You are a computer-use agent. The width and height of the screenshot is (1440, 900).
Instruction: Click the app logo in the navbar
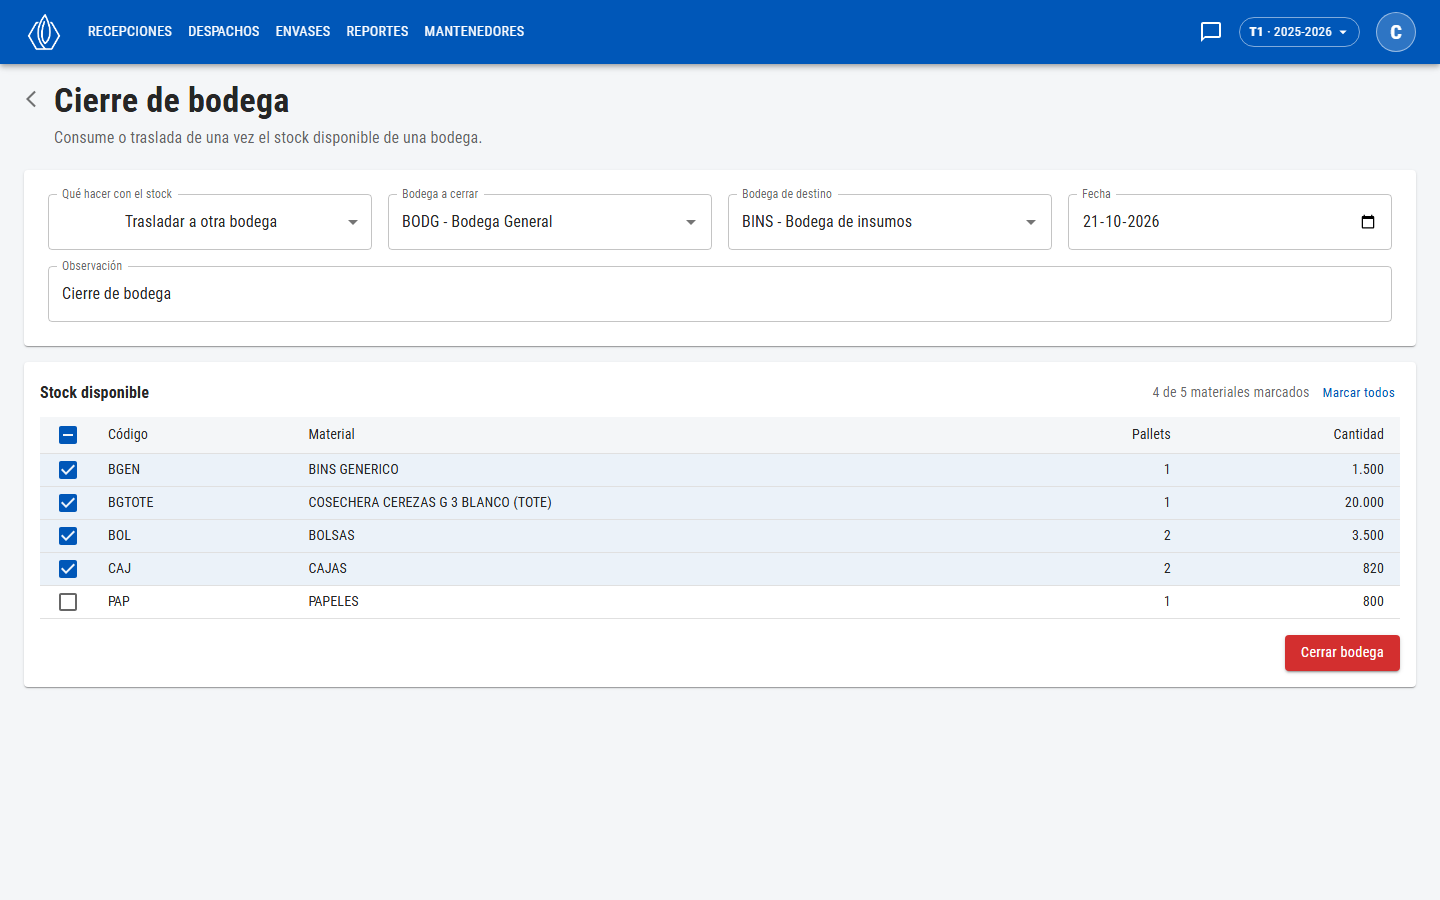(x=44, y=32)
